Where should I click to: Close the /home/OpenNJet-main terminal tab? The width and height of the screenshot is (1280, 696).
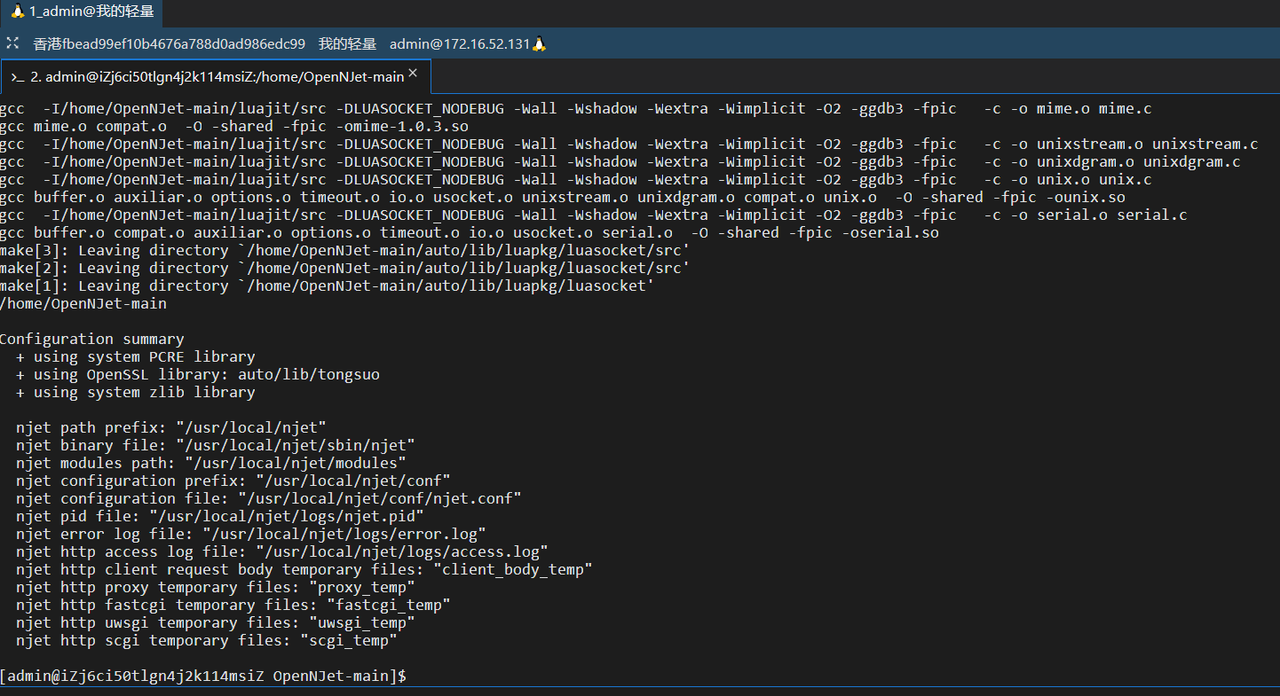(414, 75)
